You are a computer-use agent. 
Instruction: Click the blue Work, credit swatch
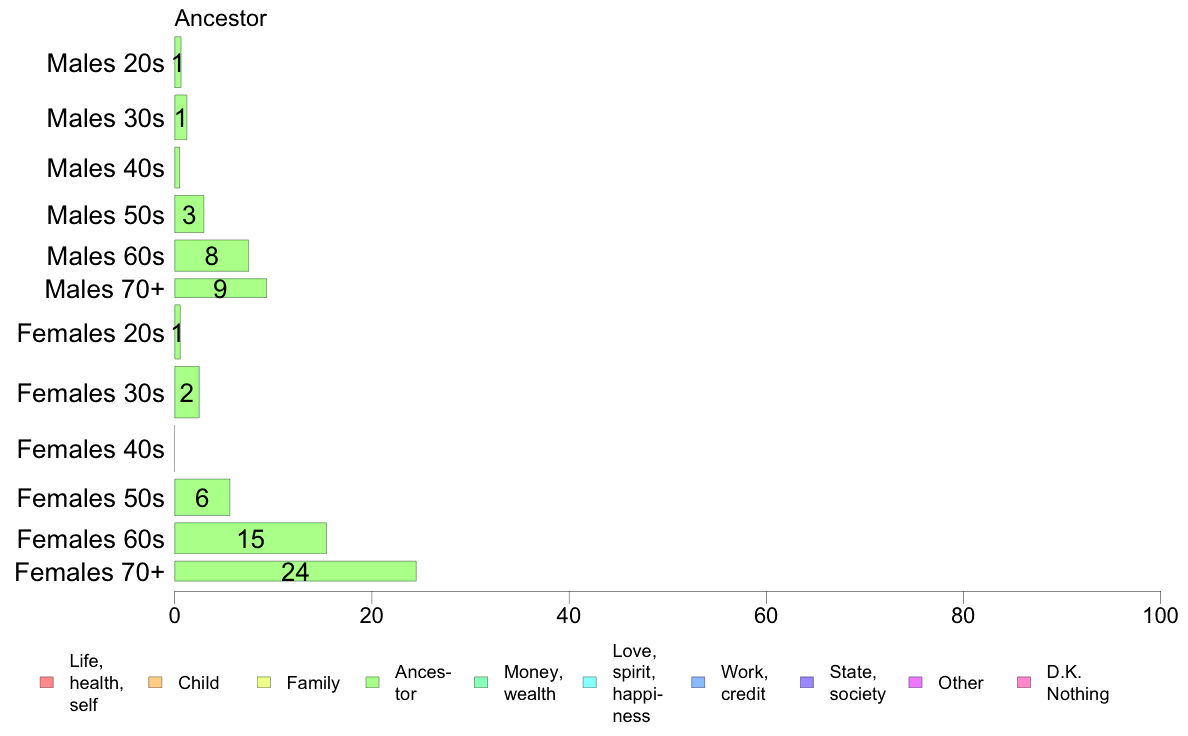point(699,683)
